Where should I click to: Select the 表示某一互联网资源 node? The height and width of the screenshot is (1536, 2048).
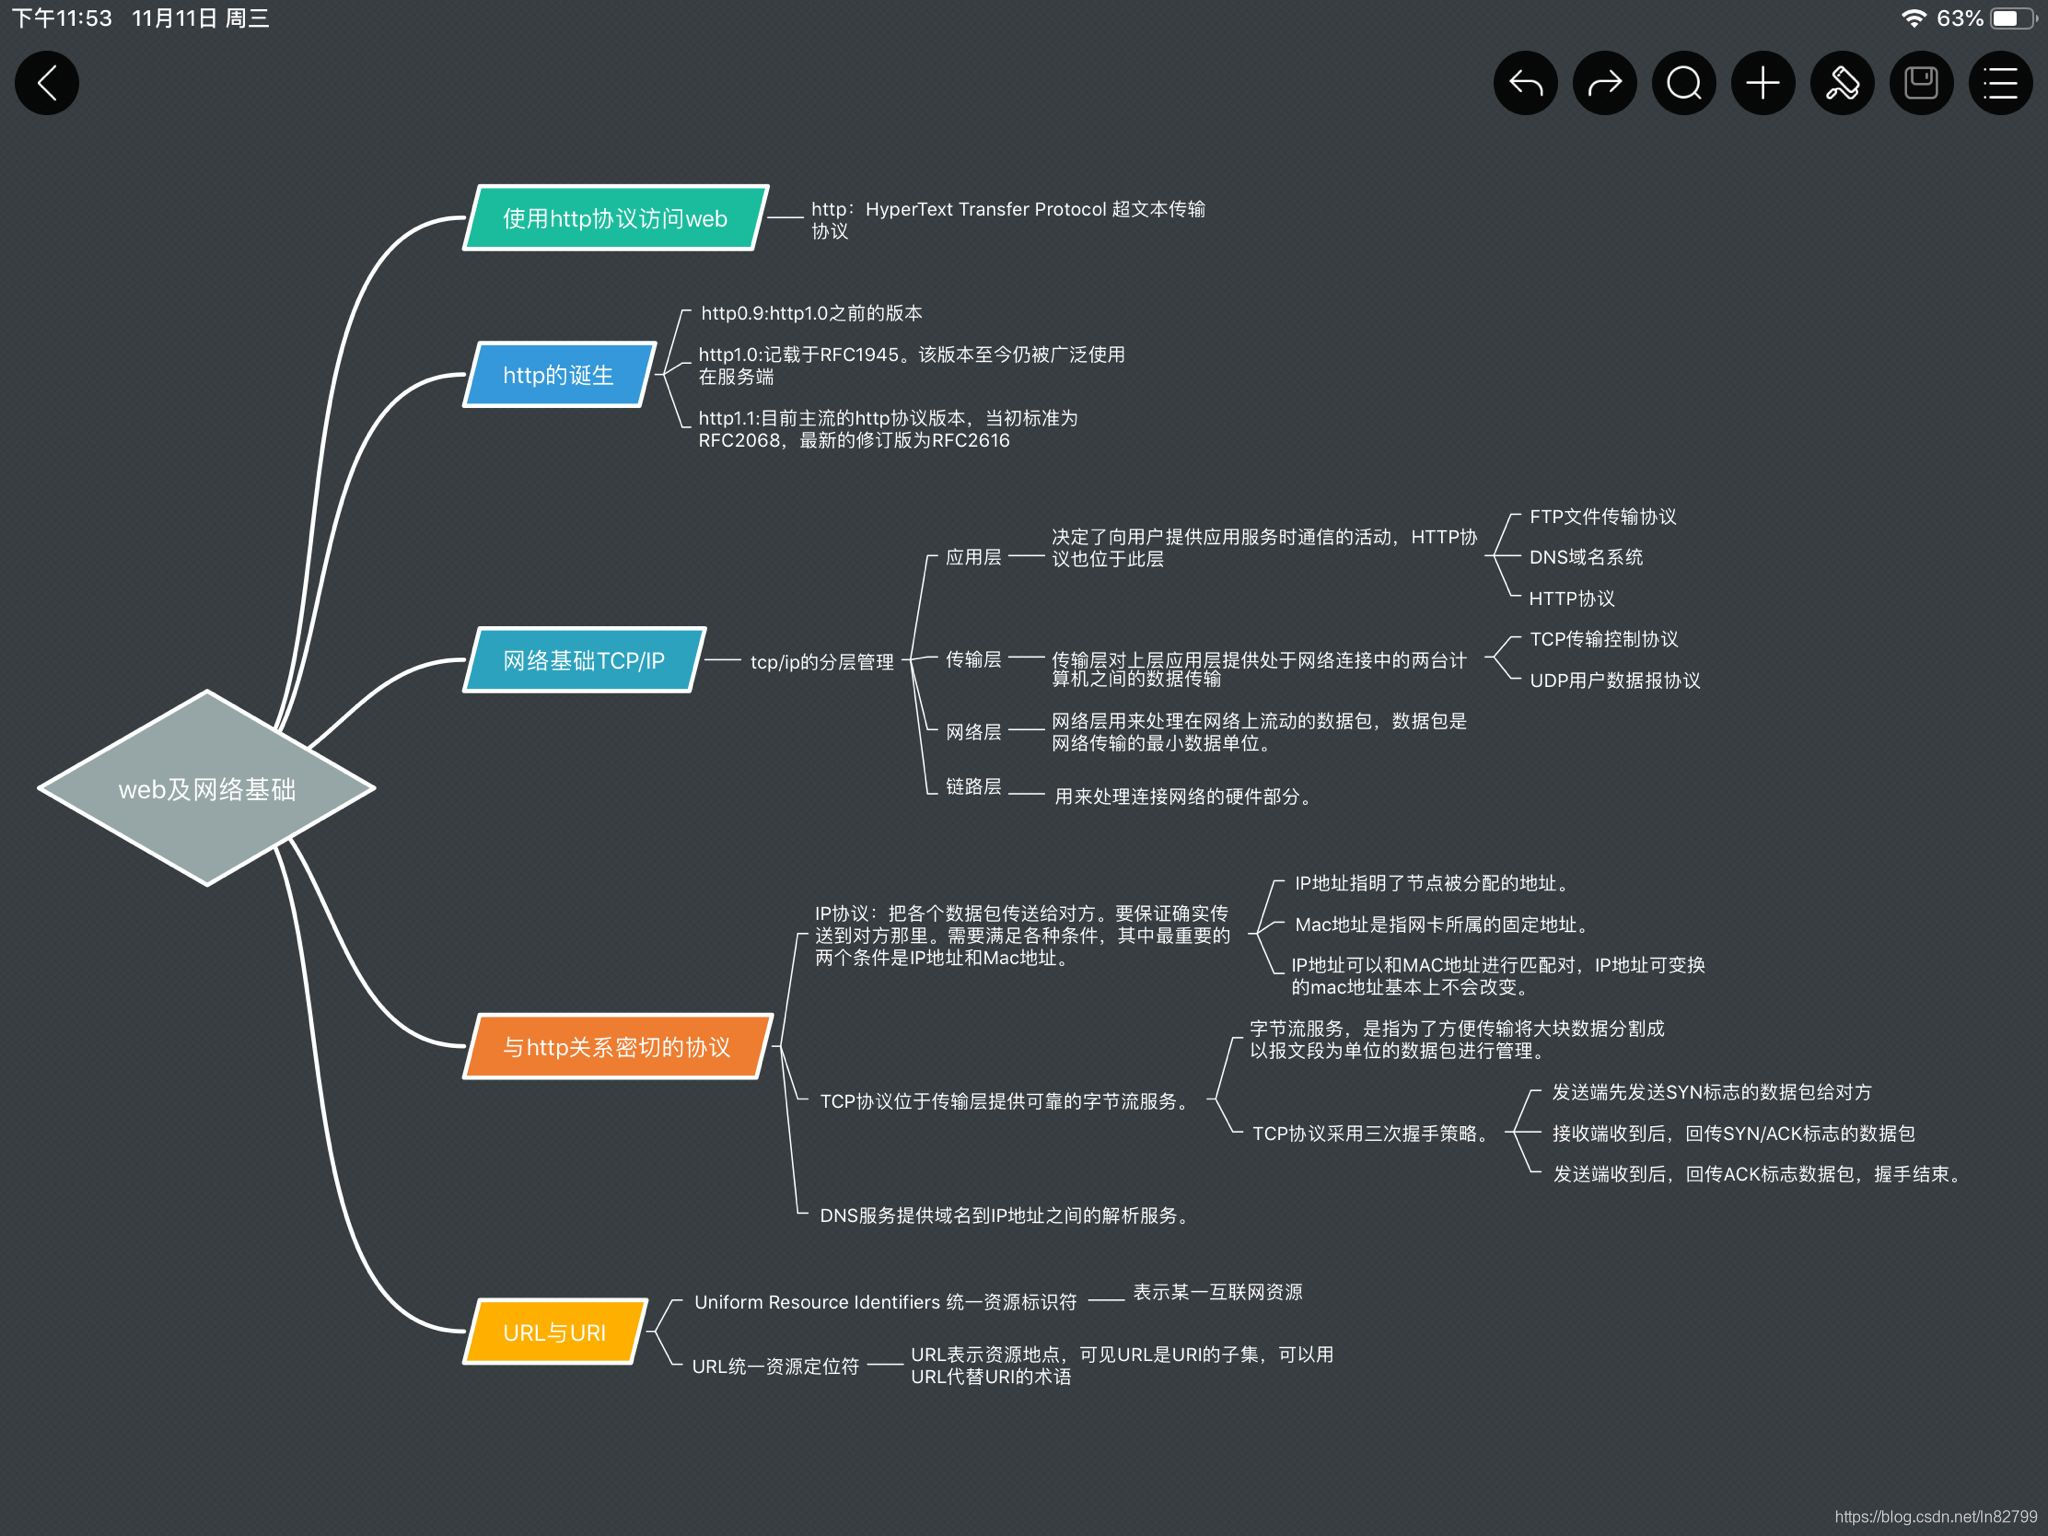[x=1218, y=1292]
